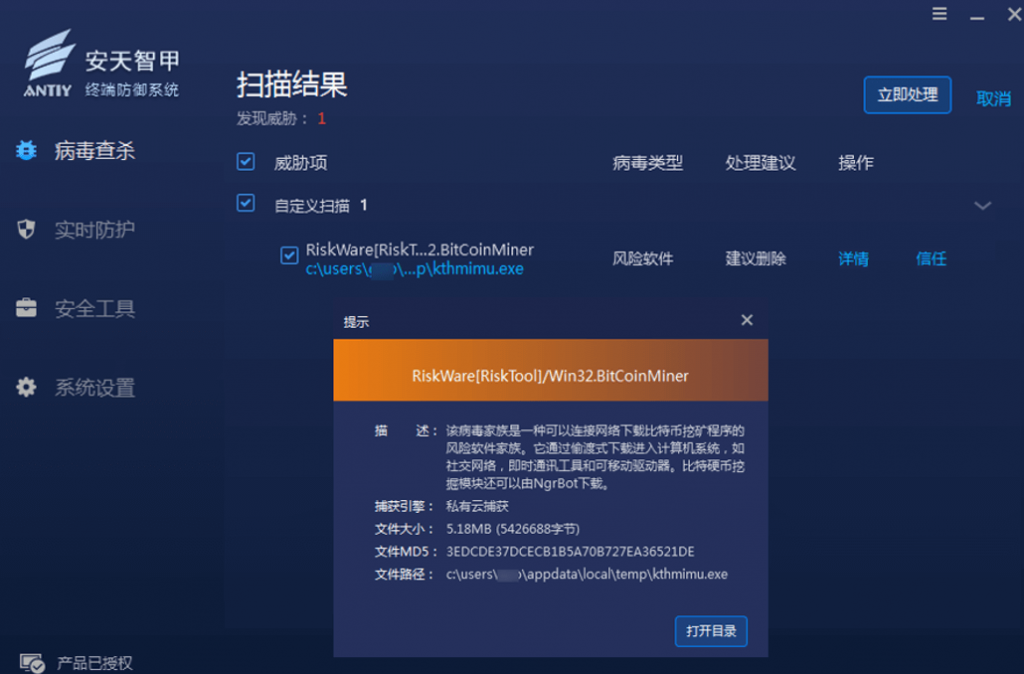
Task: Click the 产品已授权 license status icon
Action: pos(31,662)
